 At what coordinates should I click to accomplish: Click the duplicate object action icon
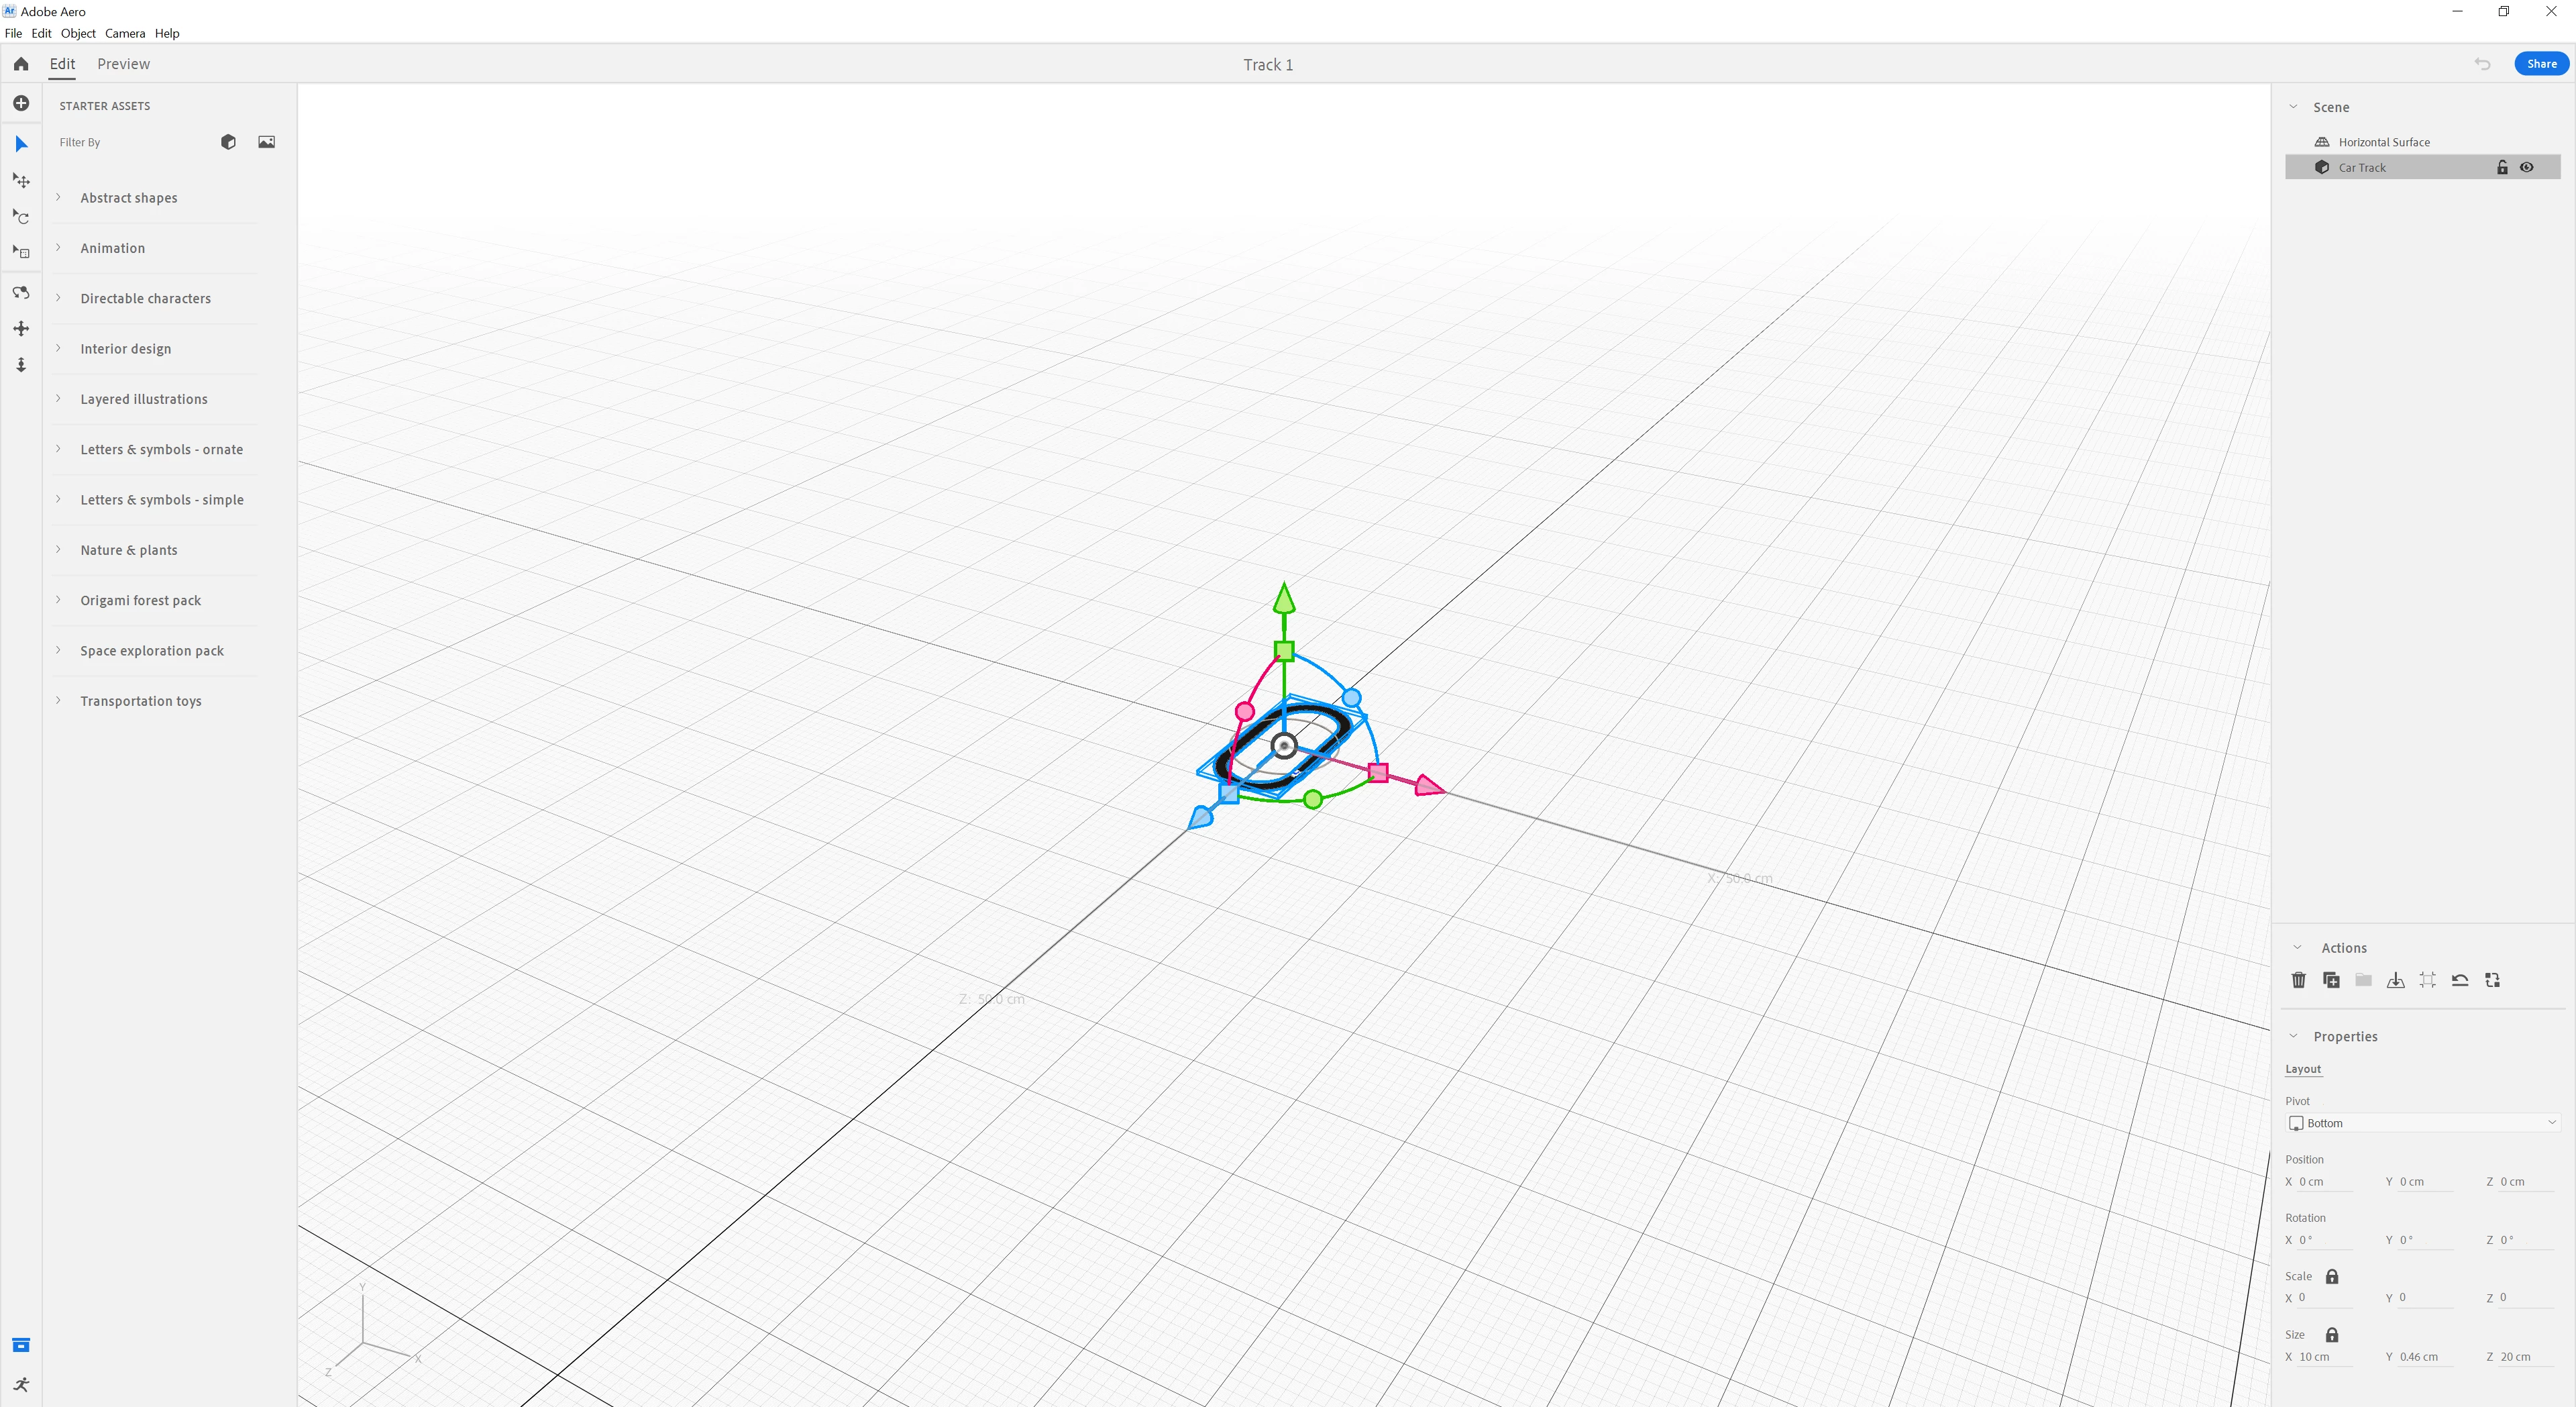coord(2331,980)
